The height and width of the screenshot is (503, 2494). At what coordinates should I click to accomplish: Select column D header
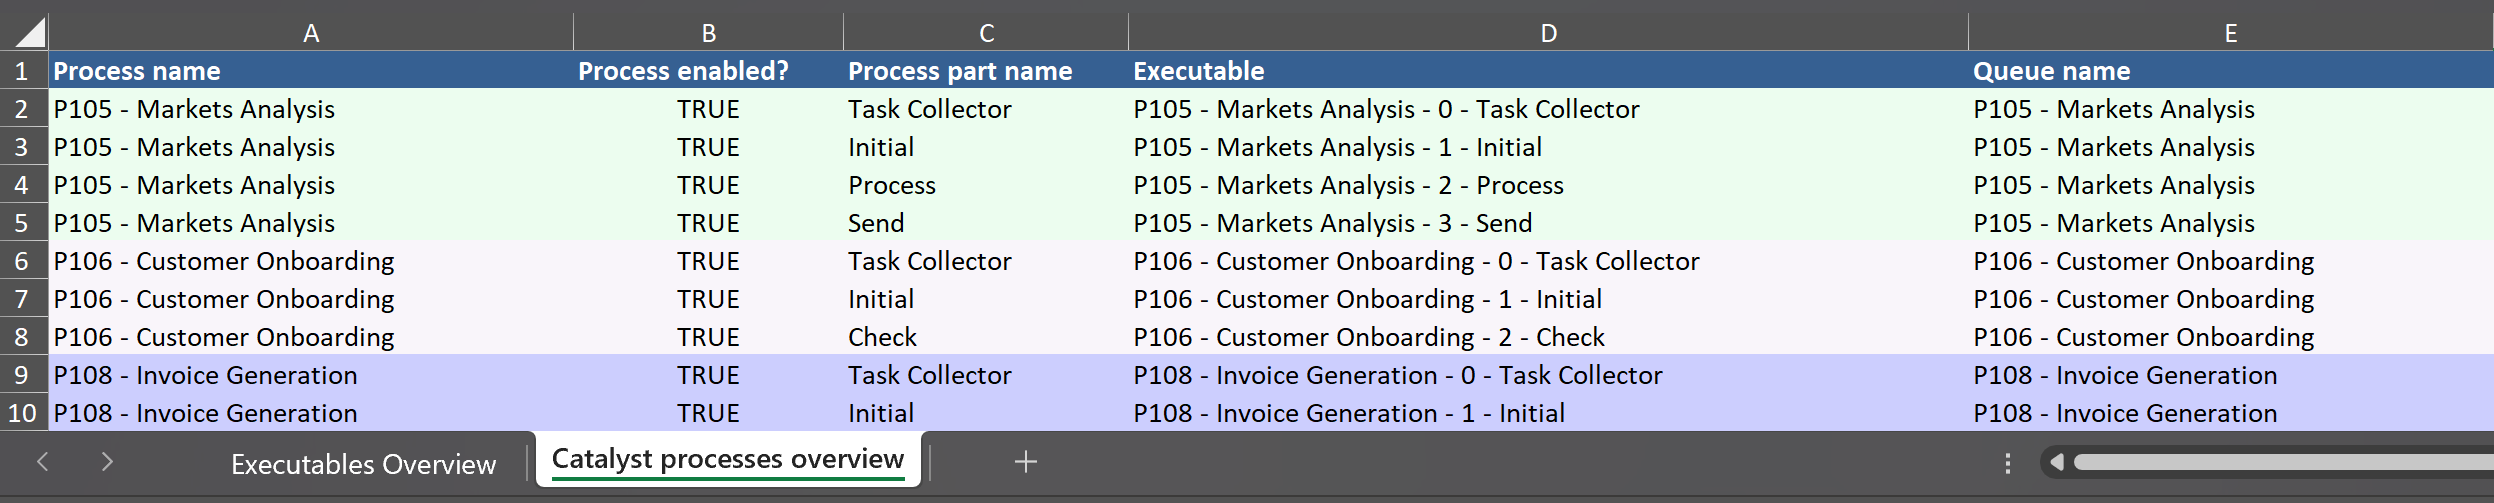click(1547, 33)
